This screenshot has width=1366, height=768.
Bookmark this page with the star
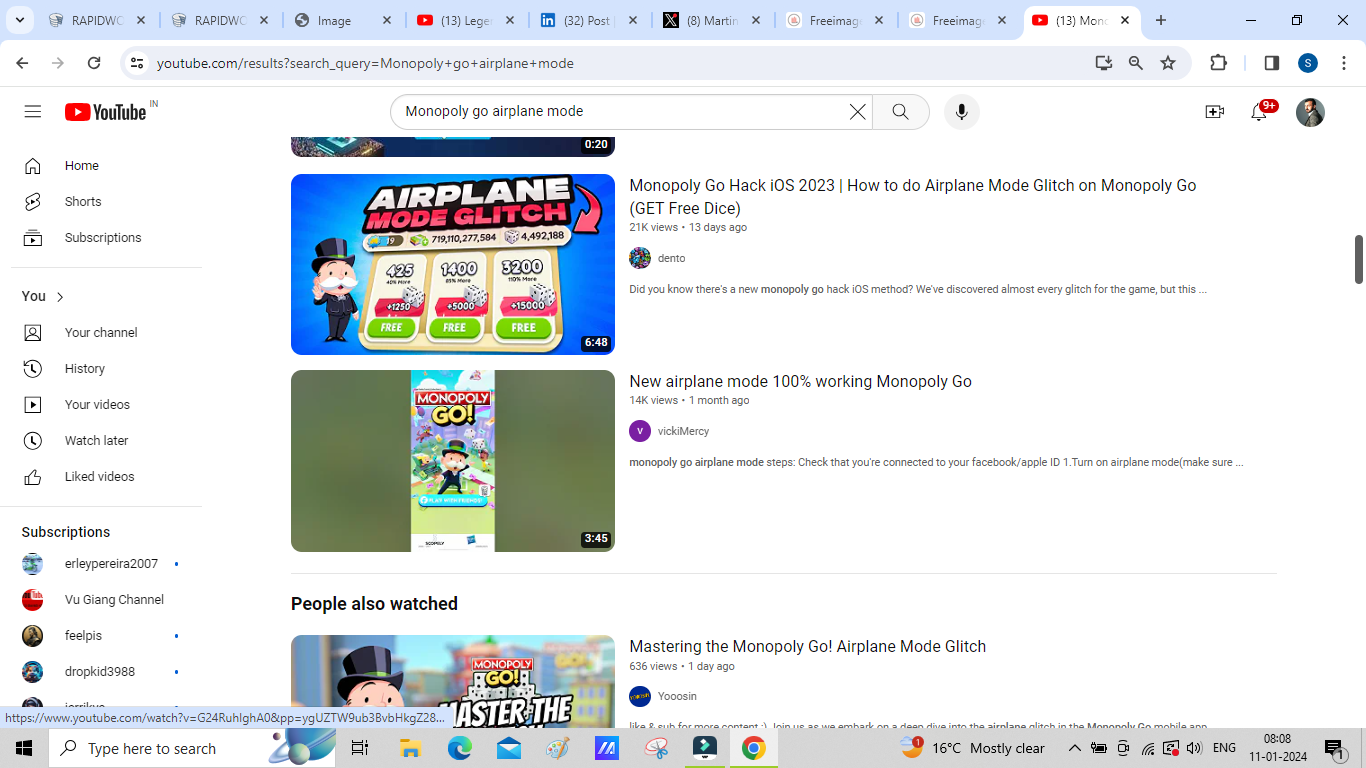pyautogui.click(x=1168, y=63)
